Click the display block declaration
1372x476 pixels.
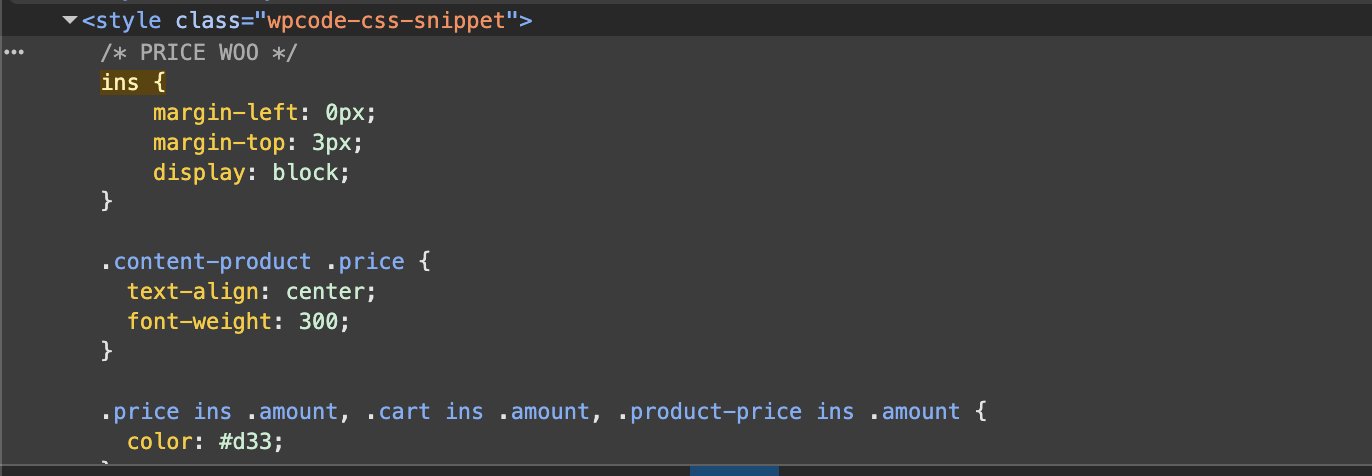(252, 172)
